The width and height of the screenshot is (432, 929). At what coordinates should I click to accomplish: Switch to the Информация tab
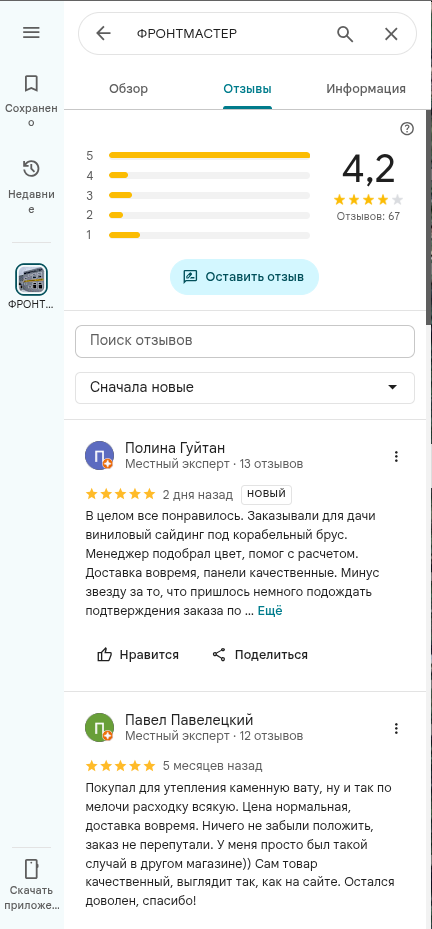tap(366, 89)
